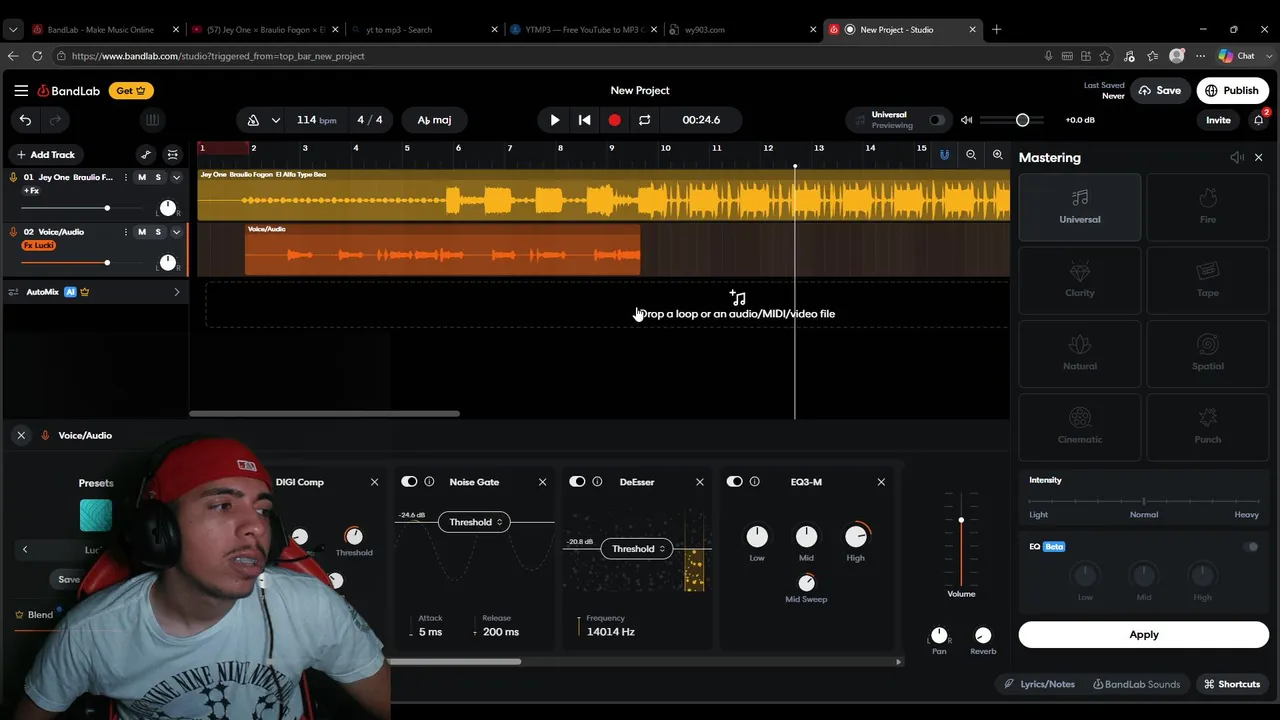The image size is (1280, 720).
Task: Toggle the Universal Previewing switch
Action: (x=936, y=120)
